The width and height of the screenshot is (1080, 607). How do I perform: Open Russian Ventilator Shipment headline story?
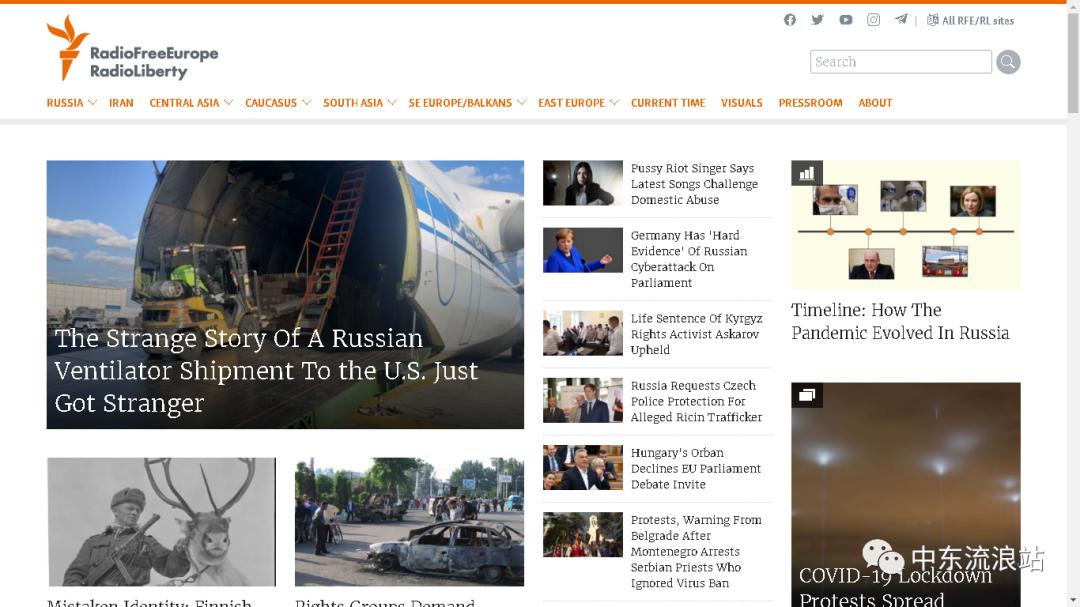click(x=266, y=371)
